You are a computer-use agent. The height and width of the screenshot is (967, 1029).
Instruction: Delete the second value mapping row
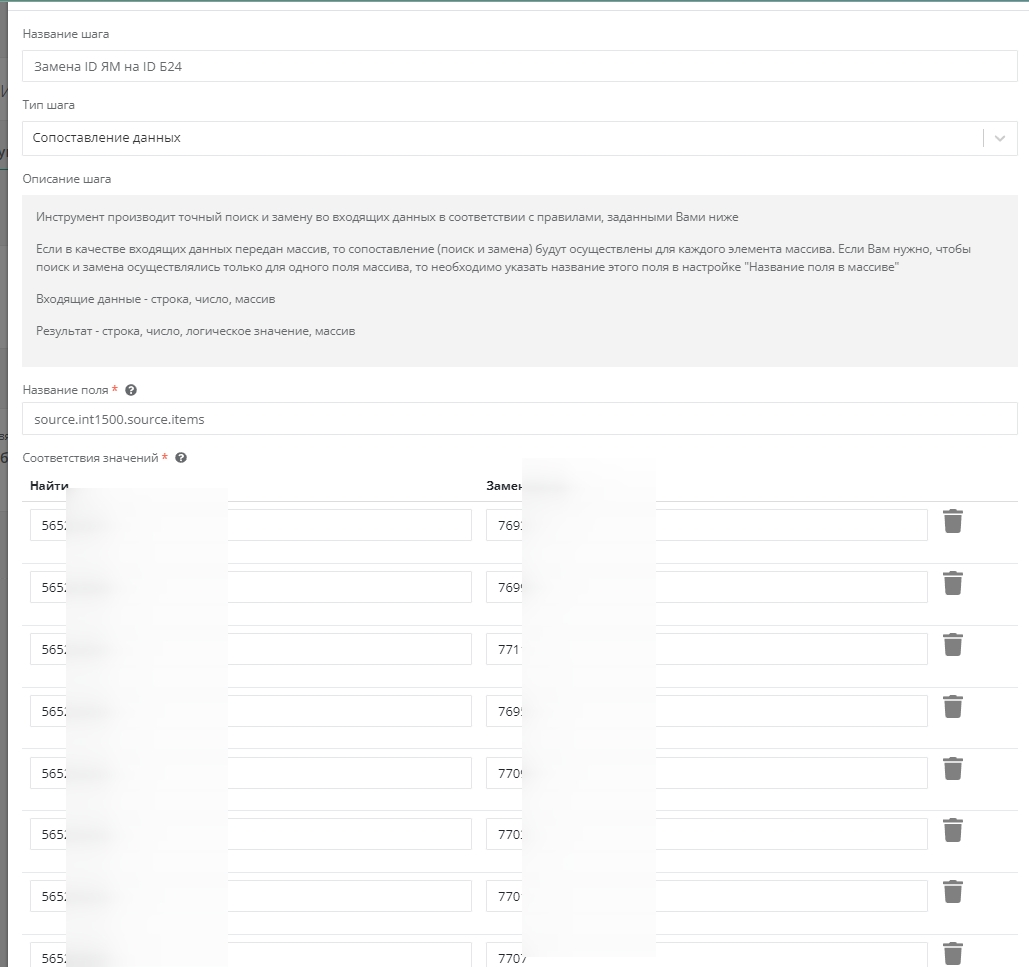coord(953,583)
